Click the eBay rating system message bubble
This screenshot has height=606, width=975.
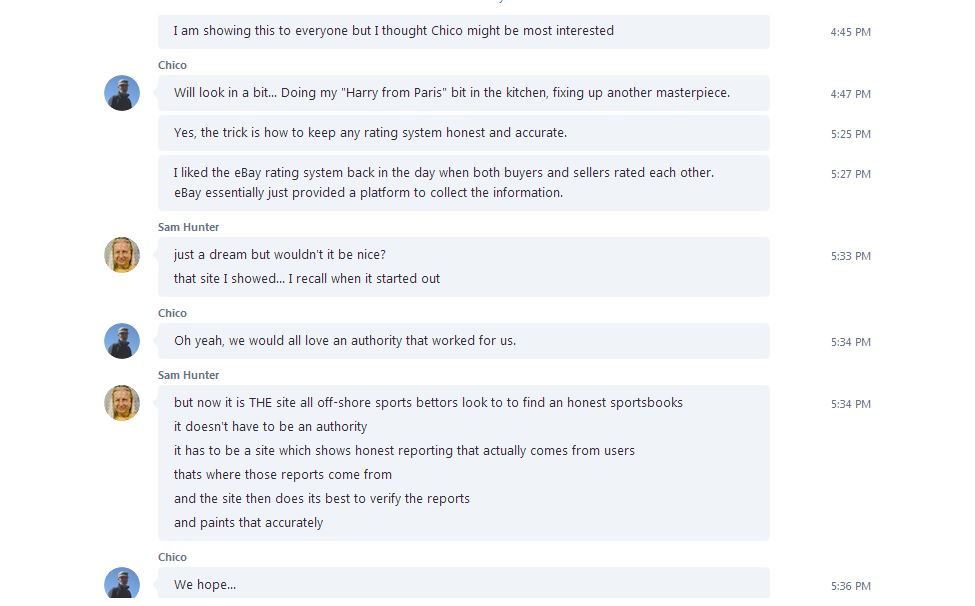point(443,182)
